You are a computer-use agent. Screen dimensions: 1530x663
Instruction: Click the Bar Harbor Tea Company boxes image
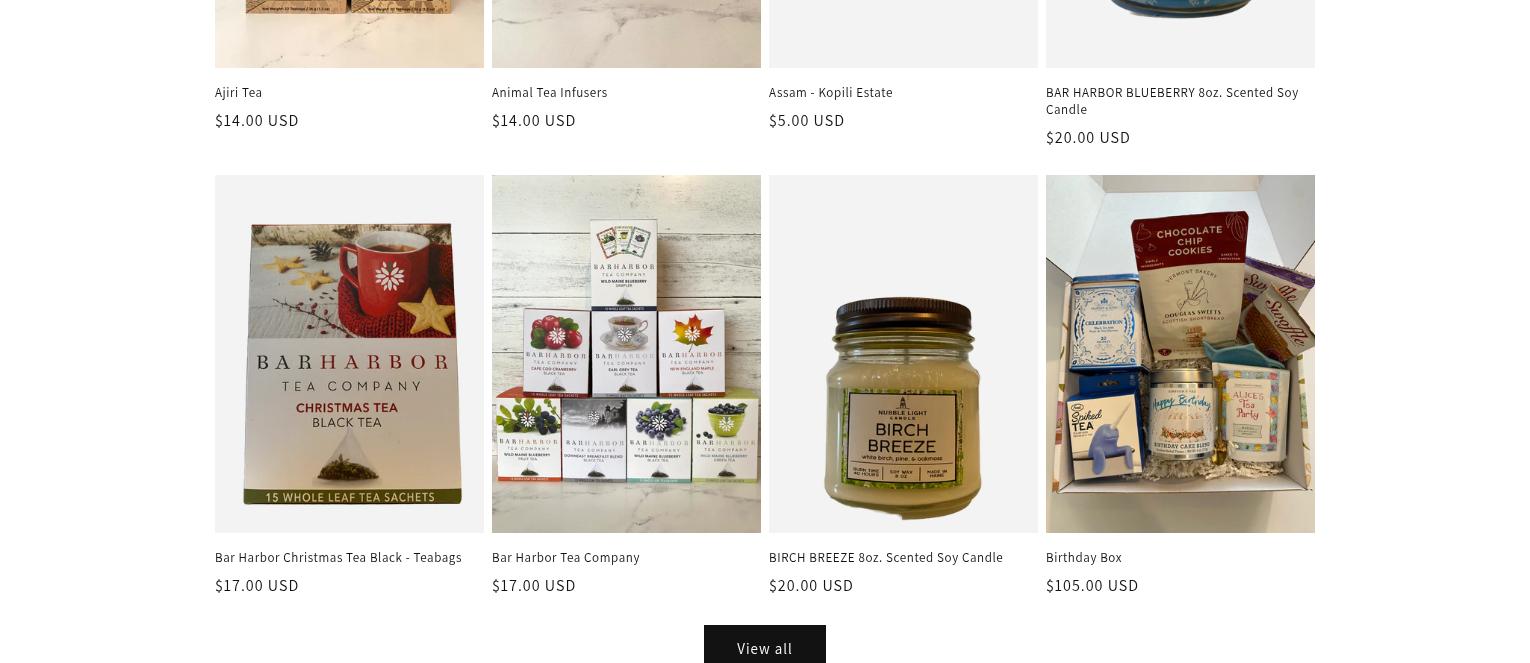point(626,354)
